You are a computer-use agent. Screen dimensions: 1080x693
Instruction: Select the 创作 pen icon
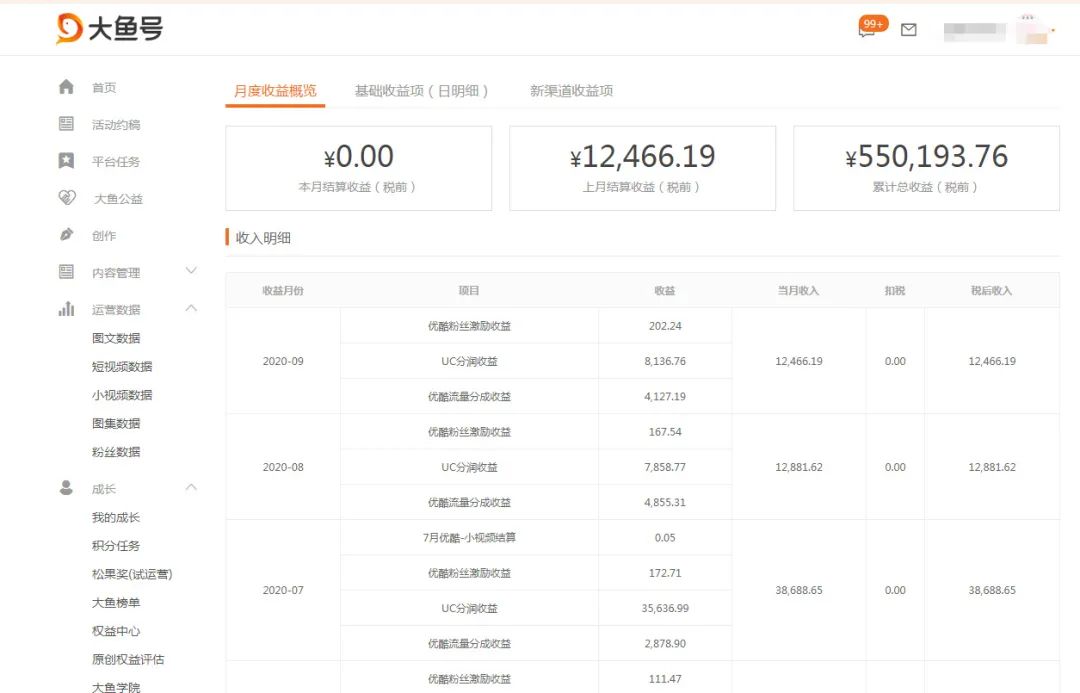[65, 235]
